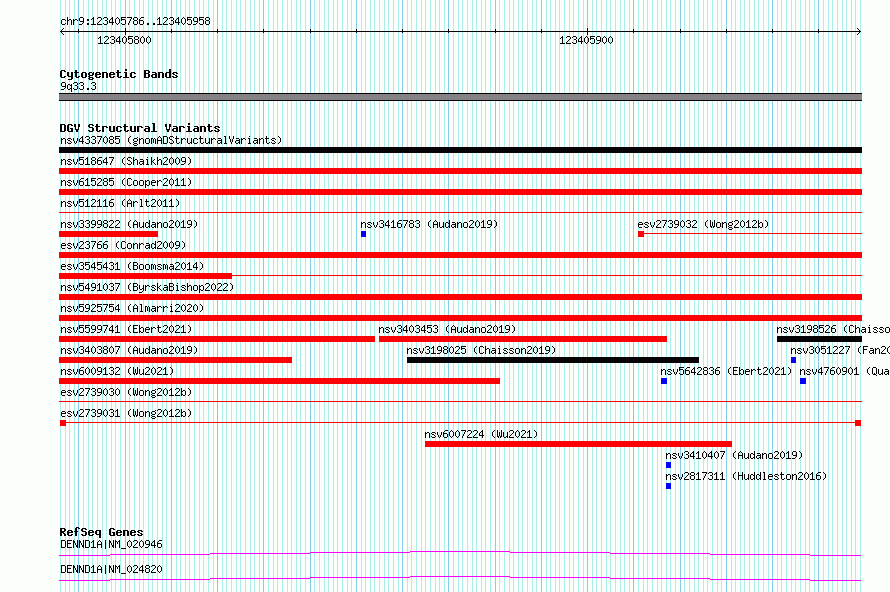Click left red end marker of esv2739031
This screenshot has height=592, width=890.
pos(63,423)
